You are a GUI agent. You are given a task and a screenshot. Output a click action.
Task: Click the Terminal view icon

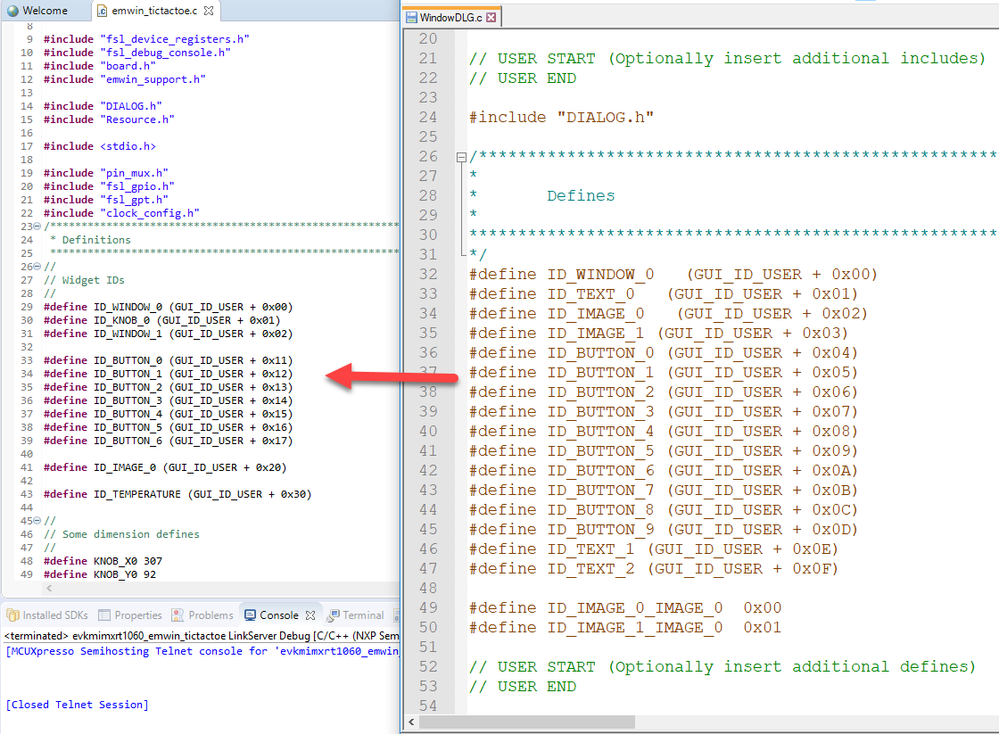333,615
